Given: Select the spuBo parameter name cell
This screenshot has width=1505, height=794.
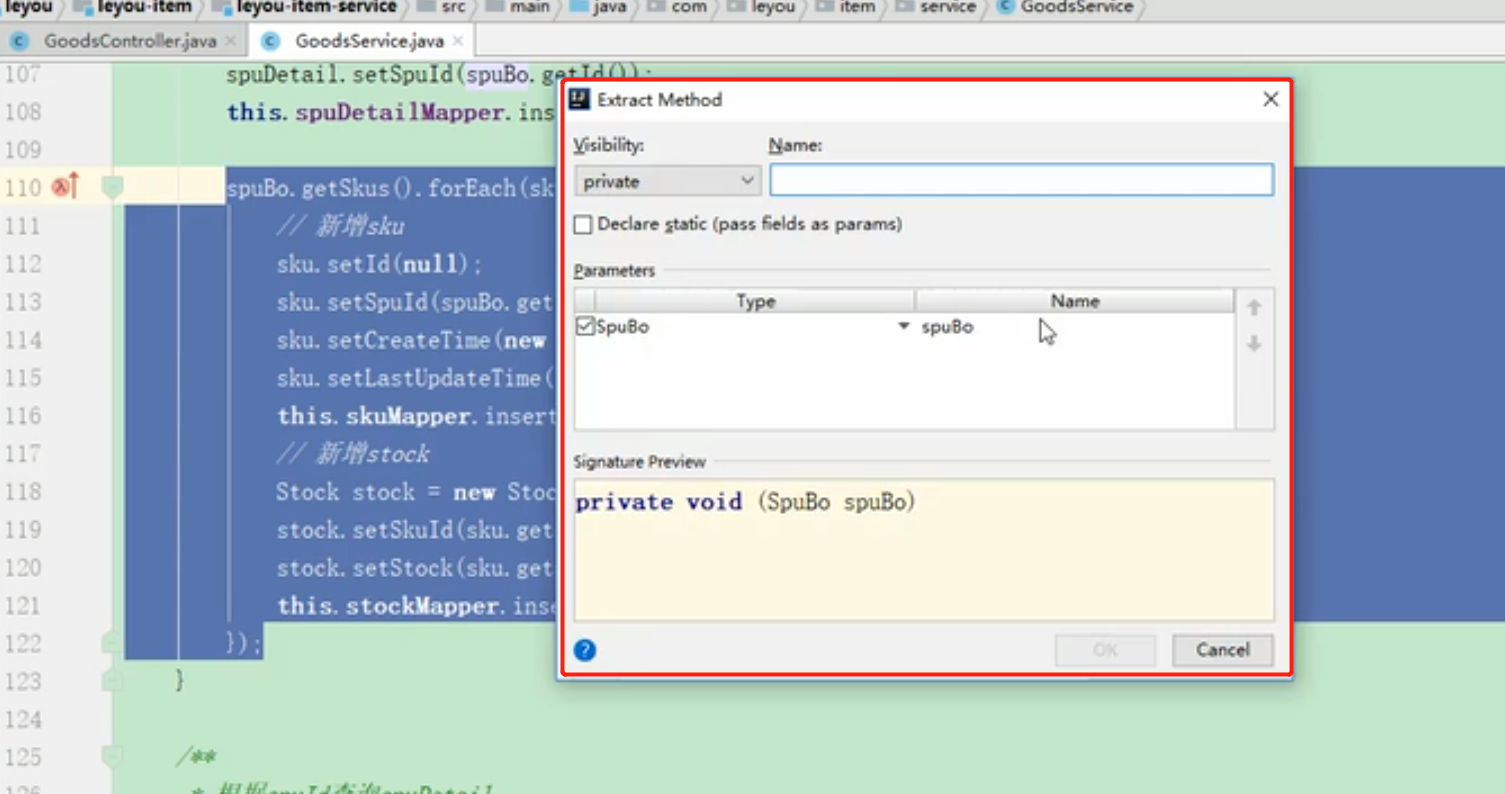Looking at the screenshot, I should click(x=1074, y=327).
